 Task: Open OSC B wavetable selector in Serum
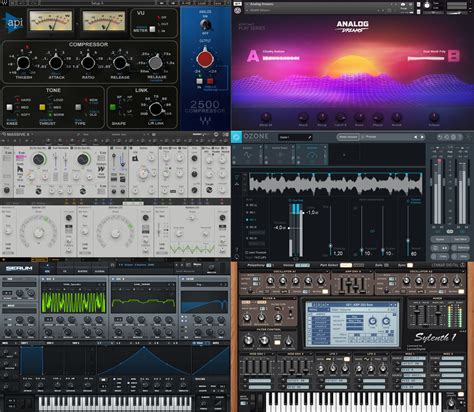pos(143,284)
